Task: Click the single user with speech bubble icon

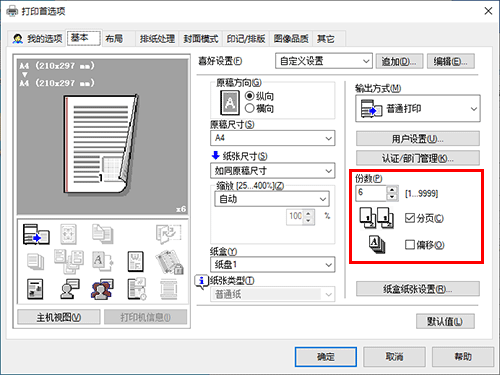Action: 69,289
